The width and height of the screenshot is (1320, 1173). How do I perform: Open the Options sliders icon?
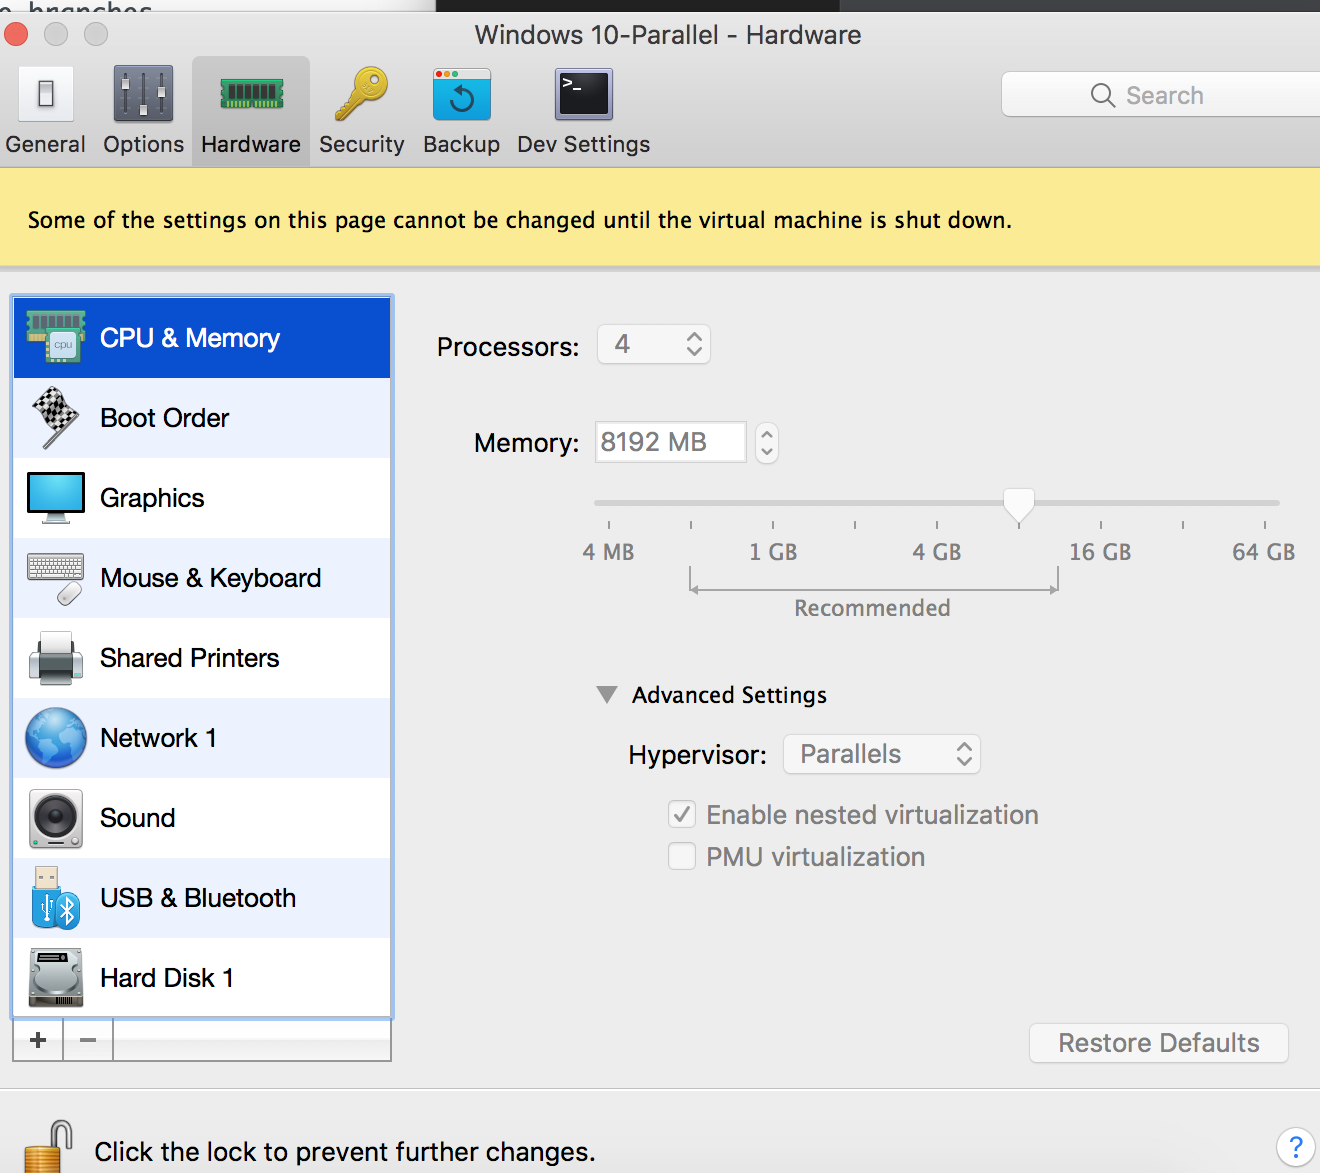tap(143, 94)
